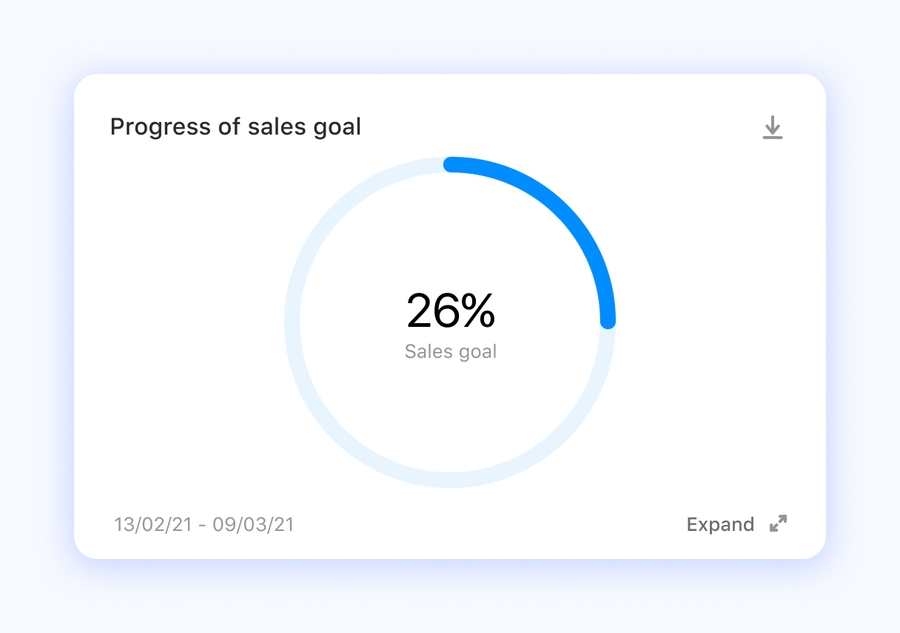The height and width of the screenshot is (633, 900).
Task: Open the 13/02/21 - 09/03/21 date range
Action: (204, 524)
